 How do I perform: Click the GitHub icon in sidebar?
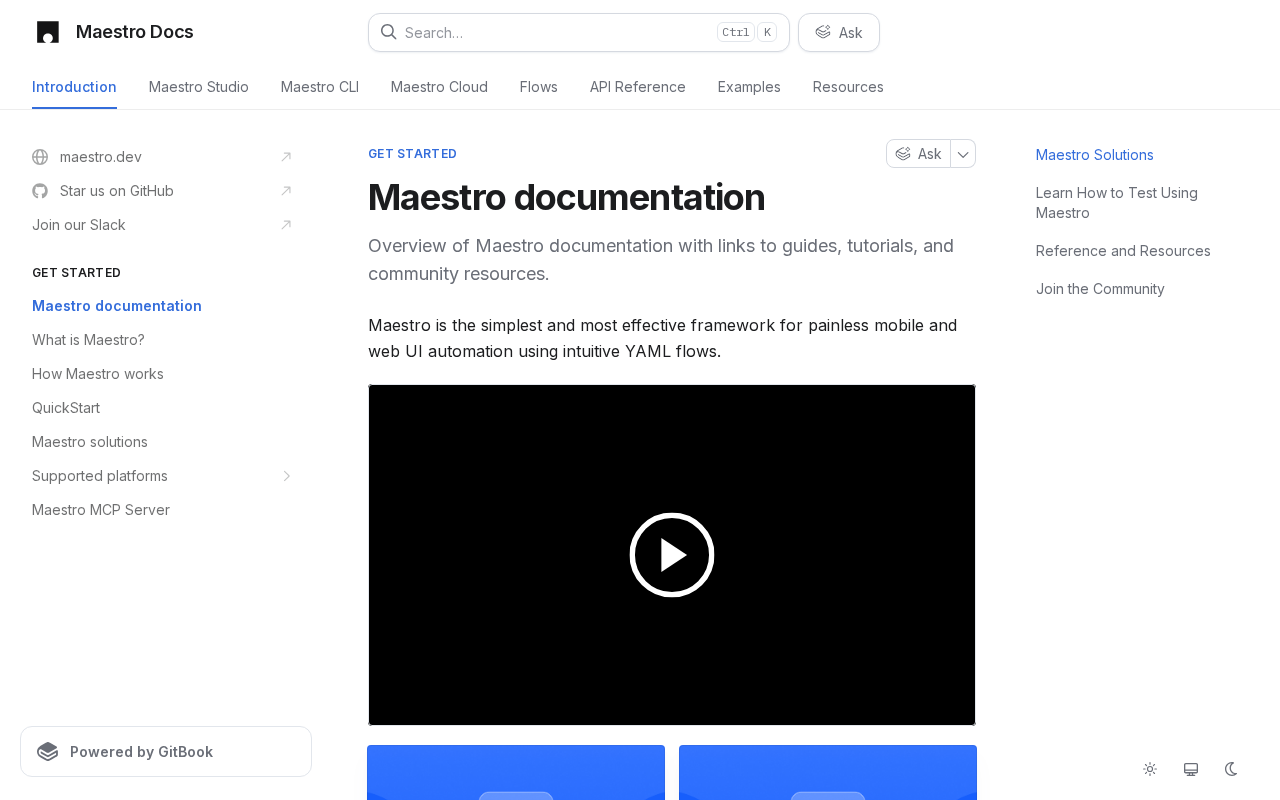[x=40, y=191]
